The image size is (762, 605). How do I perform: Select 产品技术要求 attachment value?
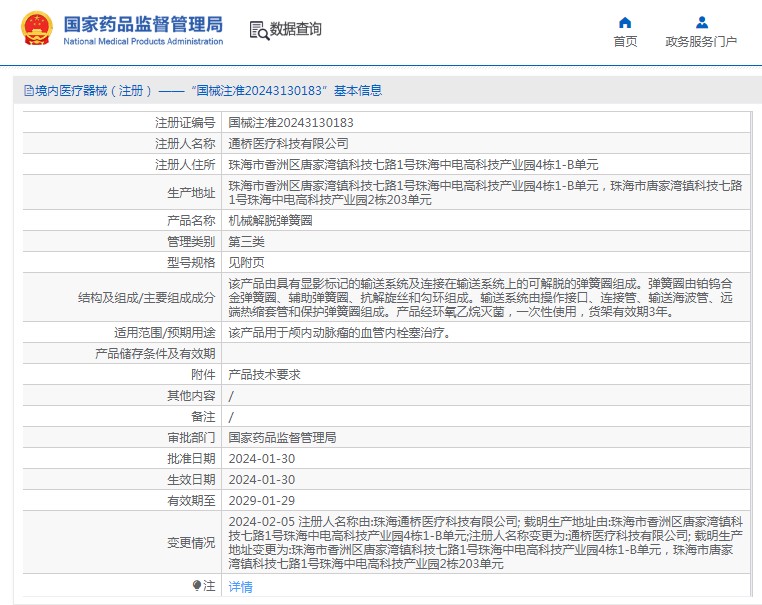tap(264, 375)
